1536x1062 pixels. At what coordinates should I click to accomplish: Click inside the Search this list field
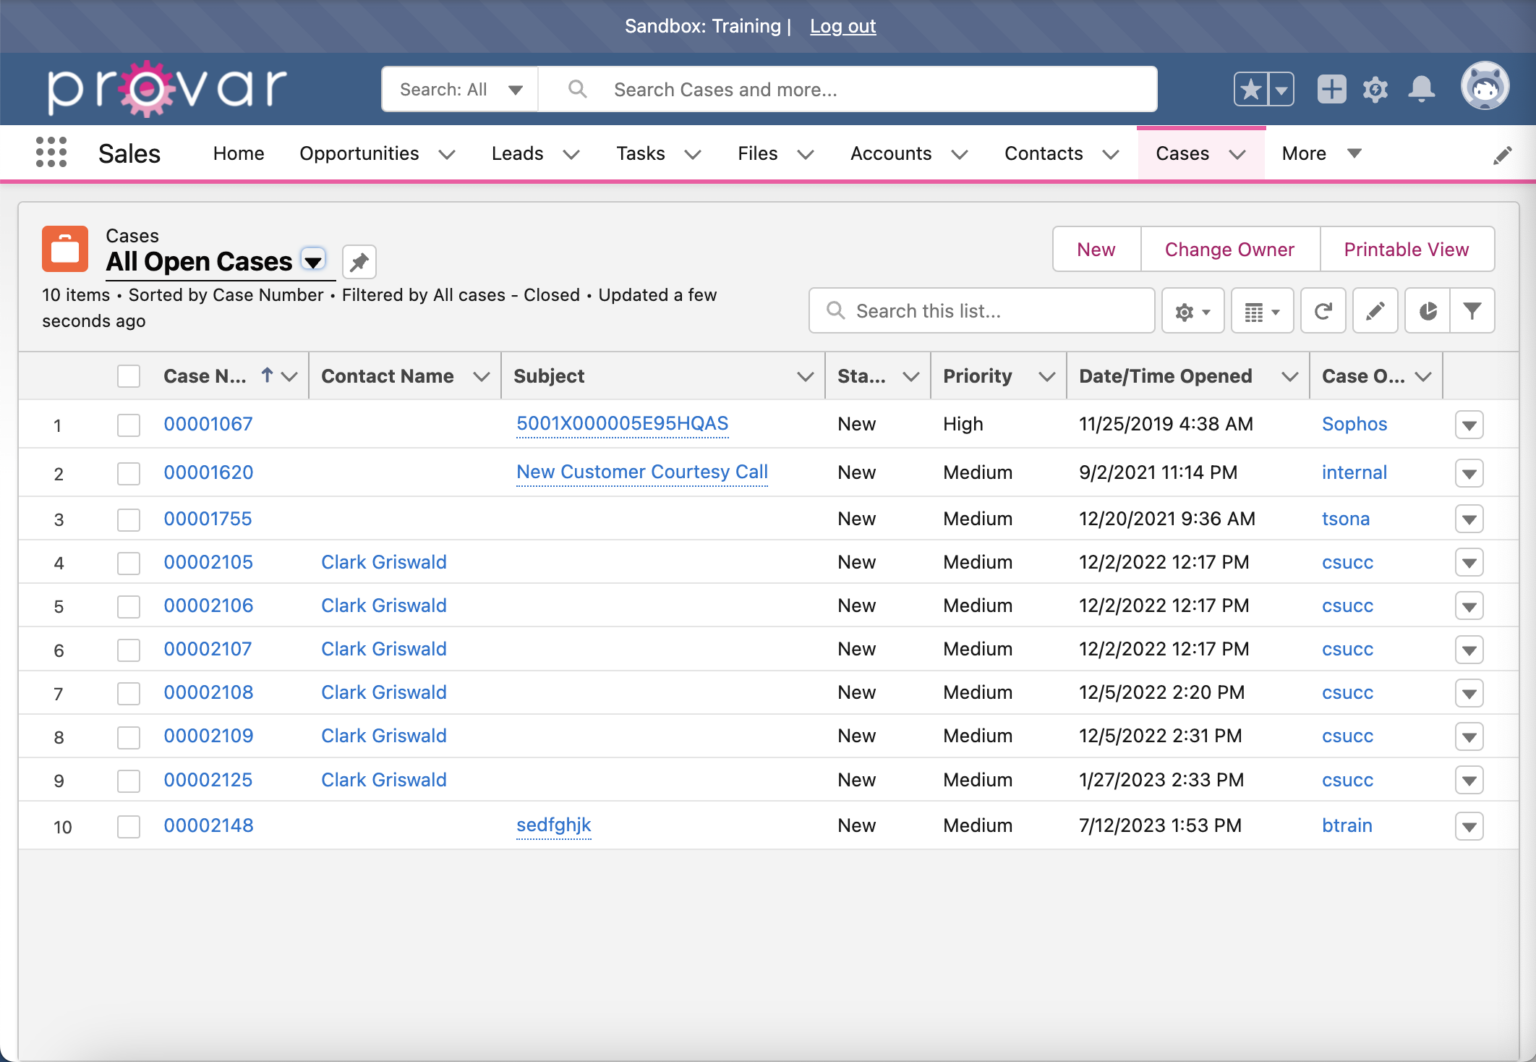click(980, 310)
